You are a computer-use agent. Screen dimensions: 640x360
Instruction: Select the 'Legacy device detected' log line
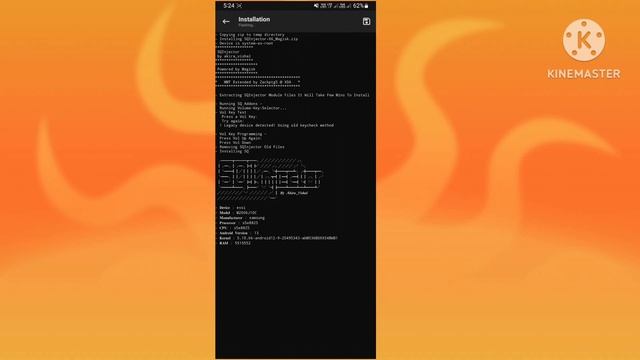click(x=276, y=125)
